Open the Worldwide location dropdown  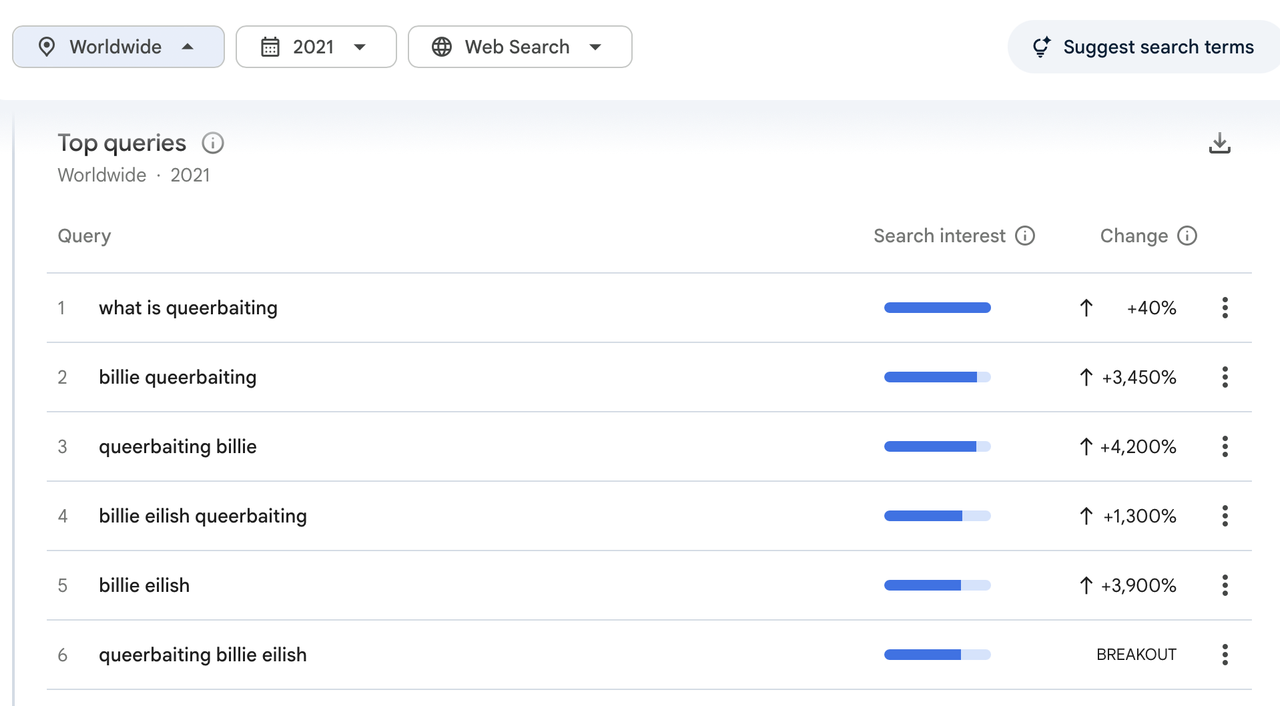click(x=118, y=47)
